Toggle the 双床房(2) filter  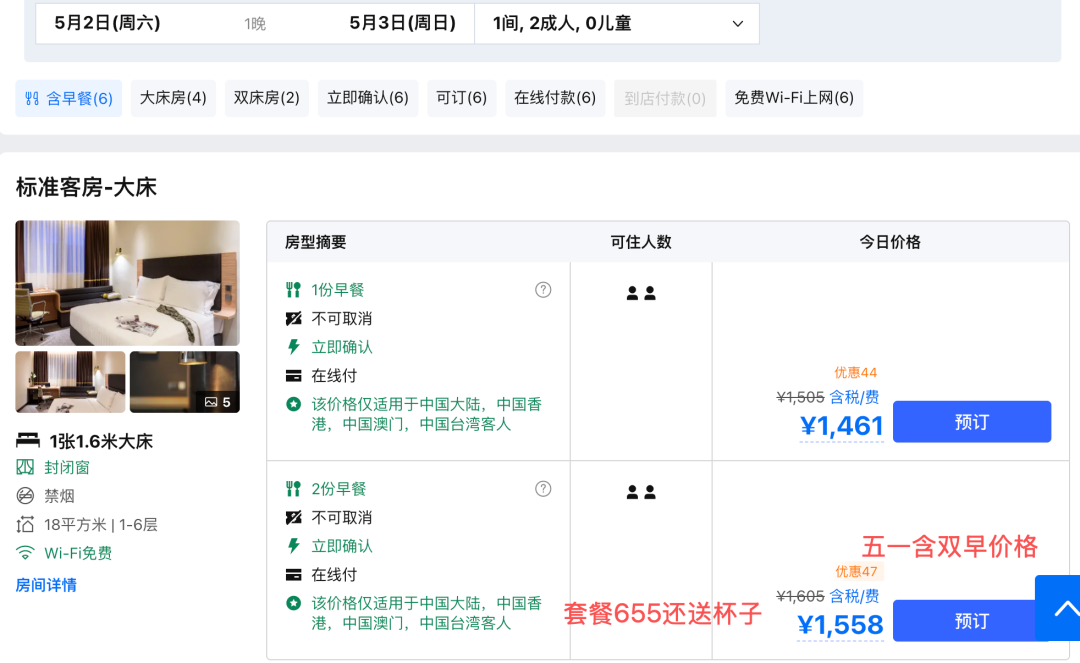pos(267,98)
